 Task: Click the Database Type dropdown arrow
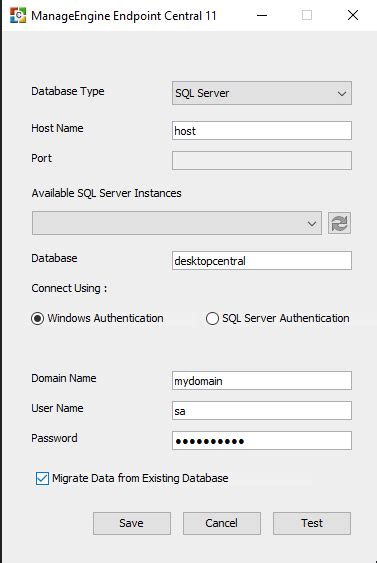pos(341,93)
